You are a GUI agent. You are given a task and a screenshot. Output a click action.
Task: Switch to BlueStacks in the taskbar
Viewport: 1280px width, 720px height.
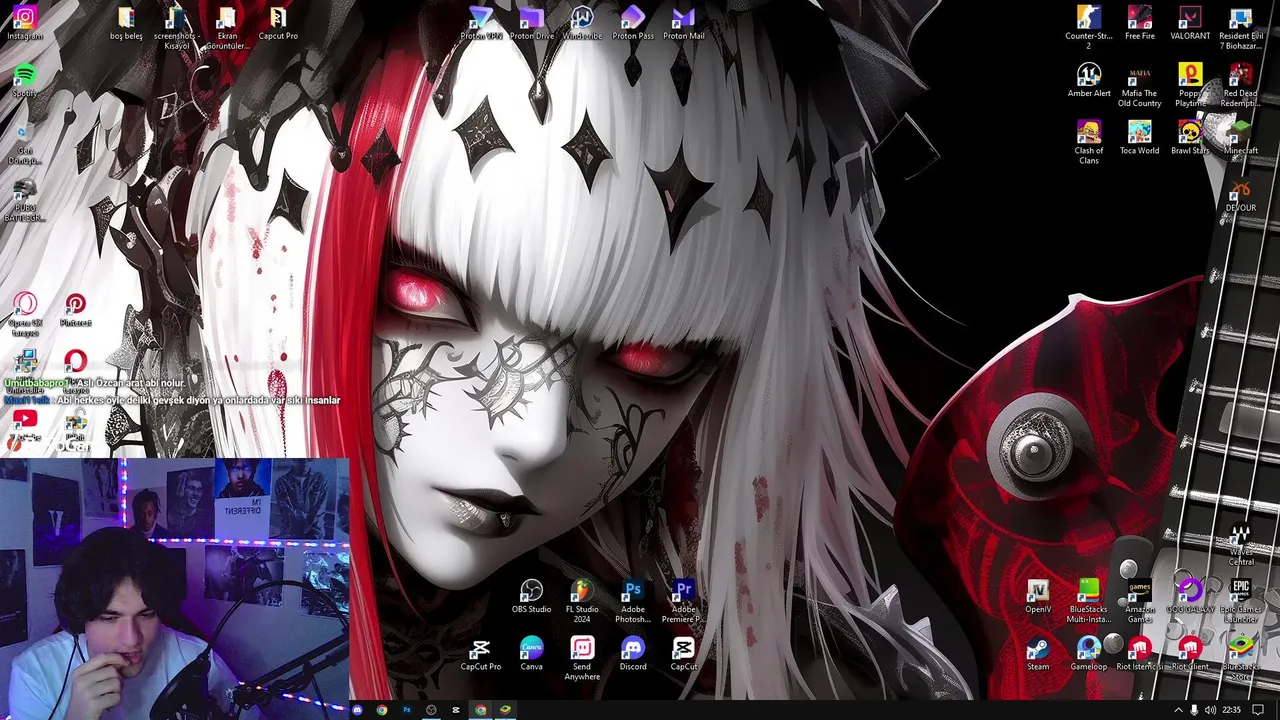(x=506, y=710)
